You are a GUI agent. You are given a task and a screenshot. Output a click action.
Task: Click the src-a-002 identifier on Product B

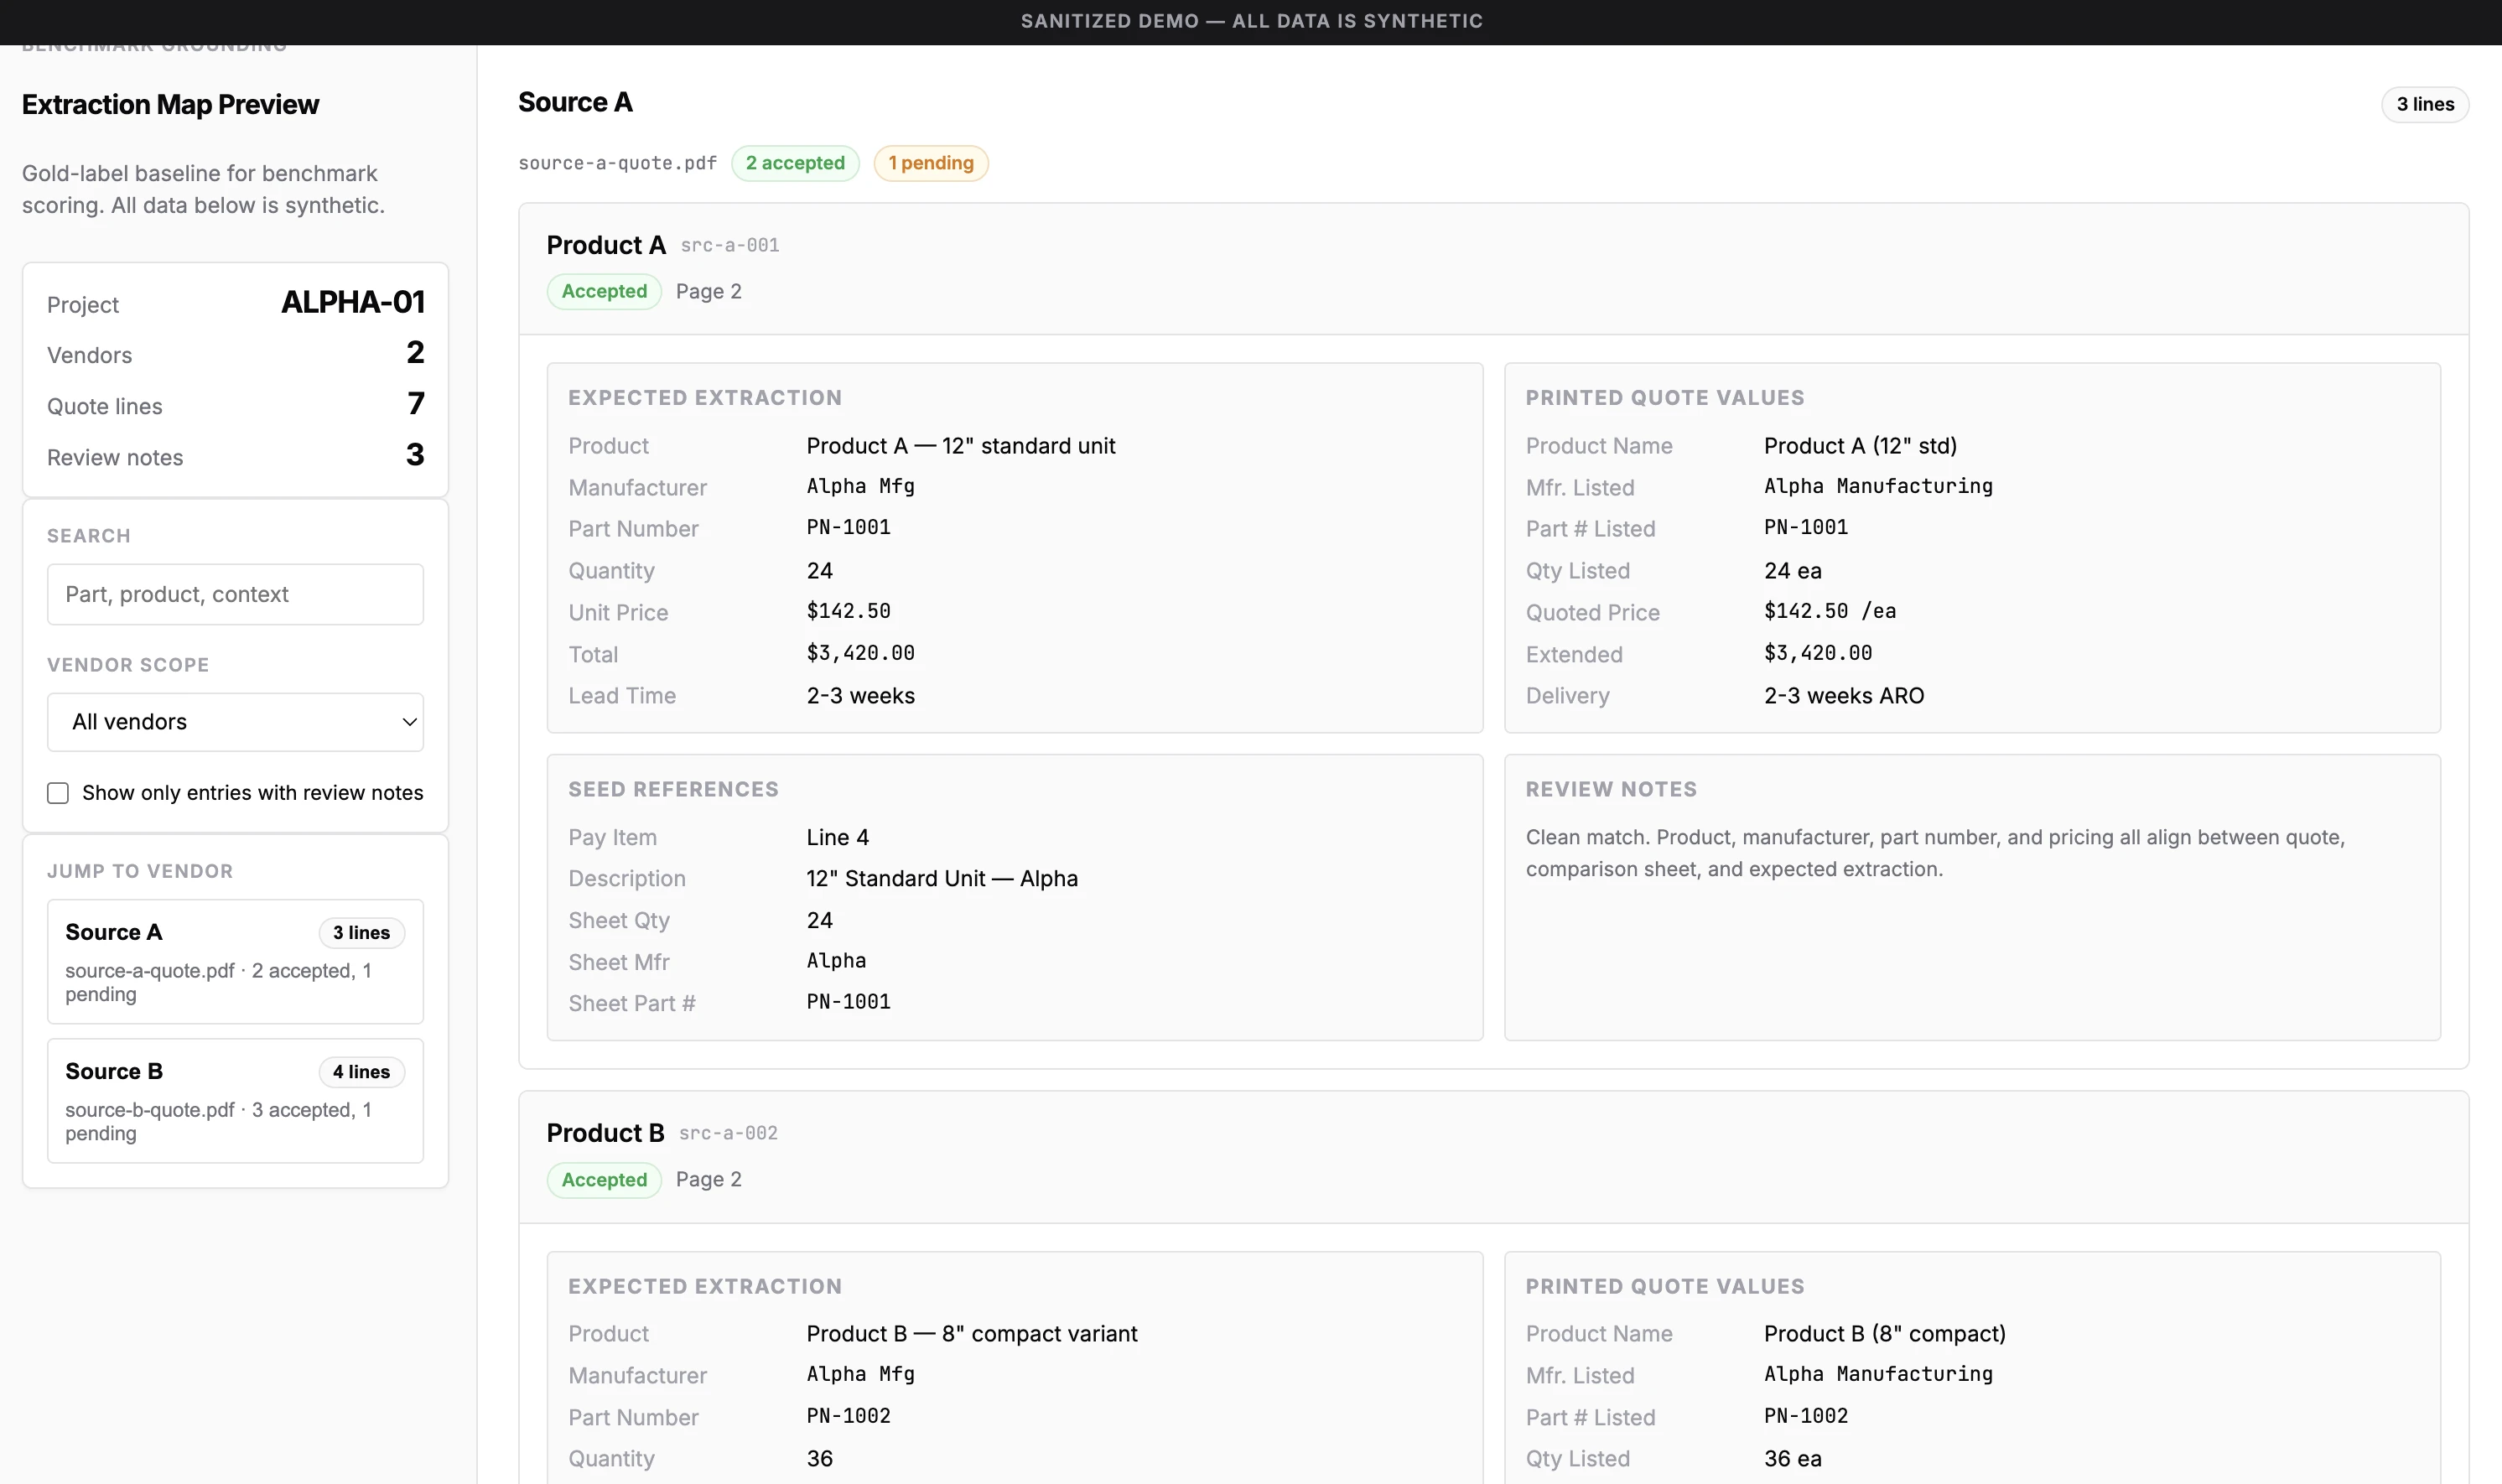tap(729, 1132)
